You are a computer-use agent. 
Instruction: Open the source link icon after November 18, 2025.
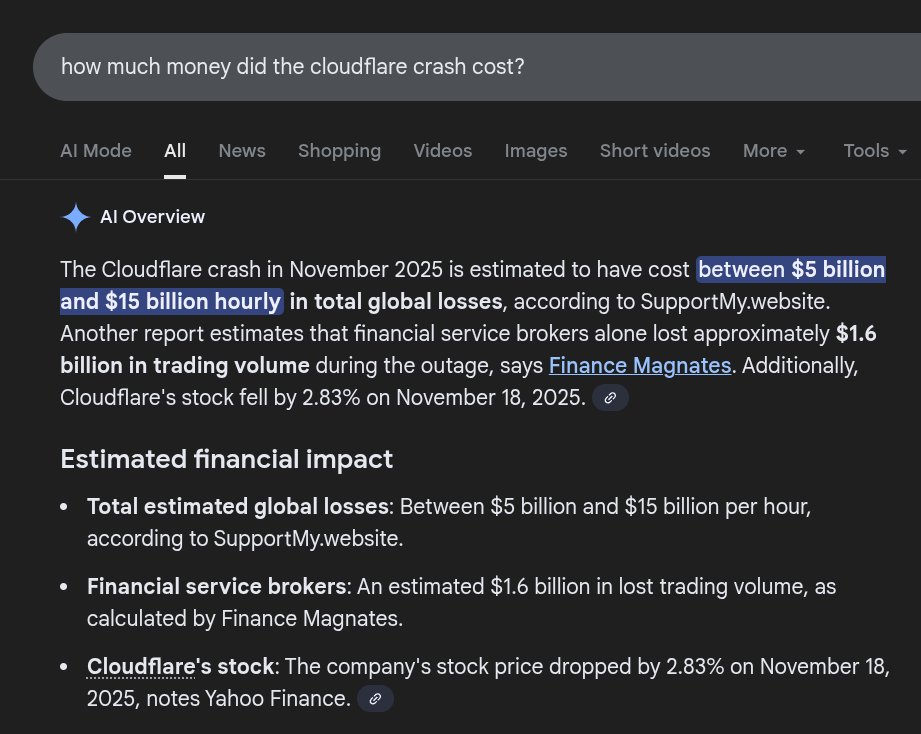[x=610, y=398]
